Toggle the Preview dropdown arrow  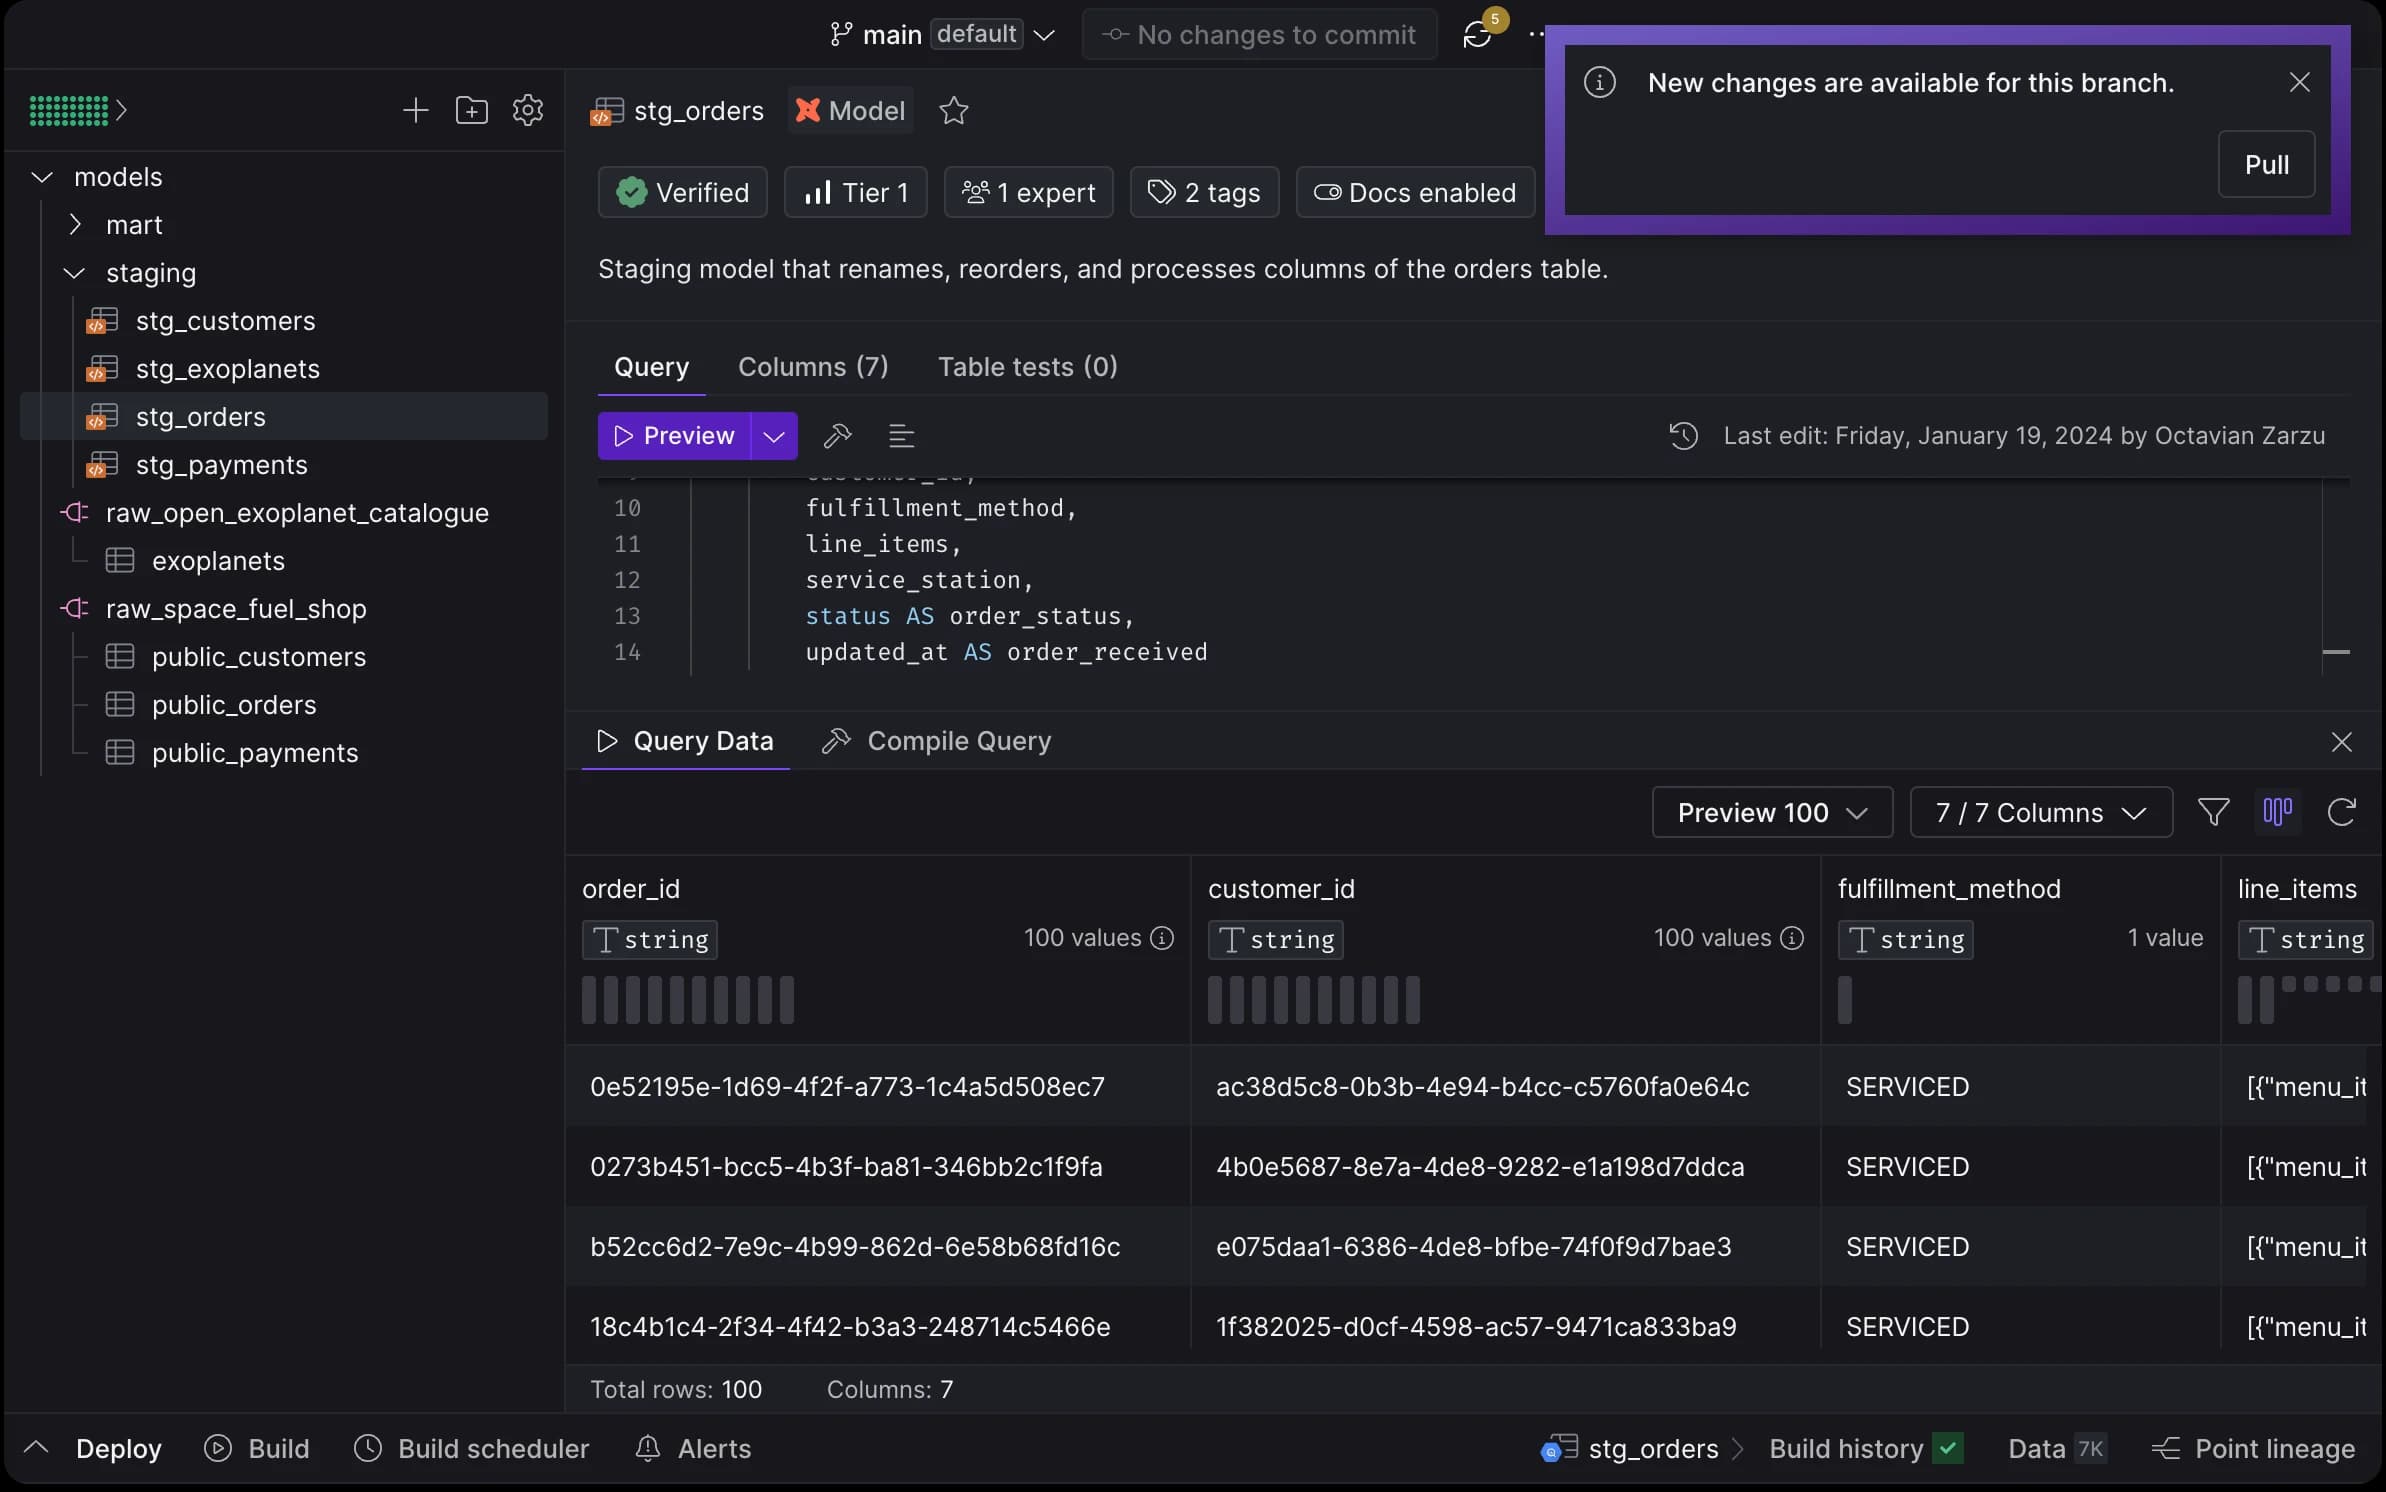tap(774, 435)
